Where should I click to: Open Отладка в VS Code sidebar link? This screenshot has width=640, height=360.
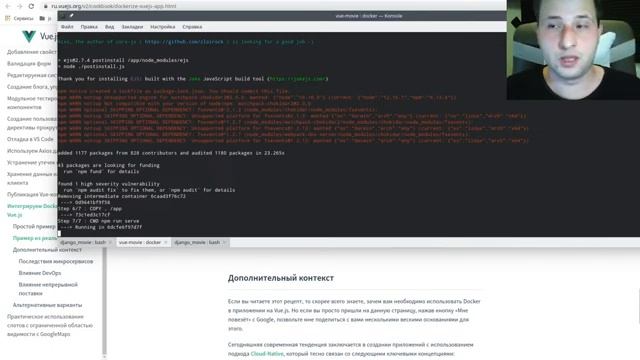(30, 139)
